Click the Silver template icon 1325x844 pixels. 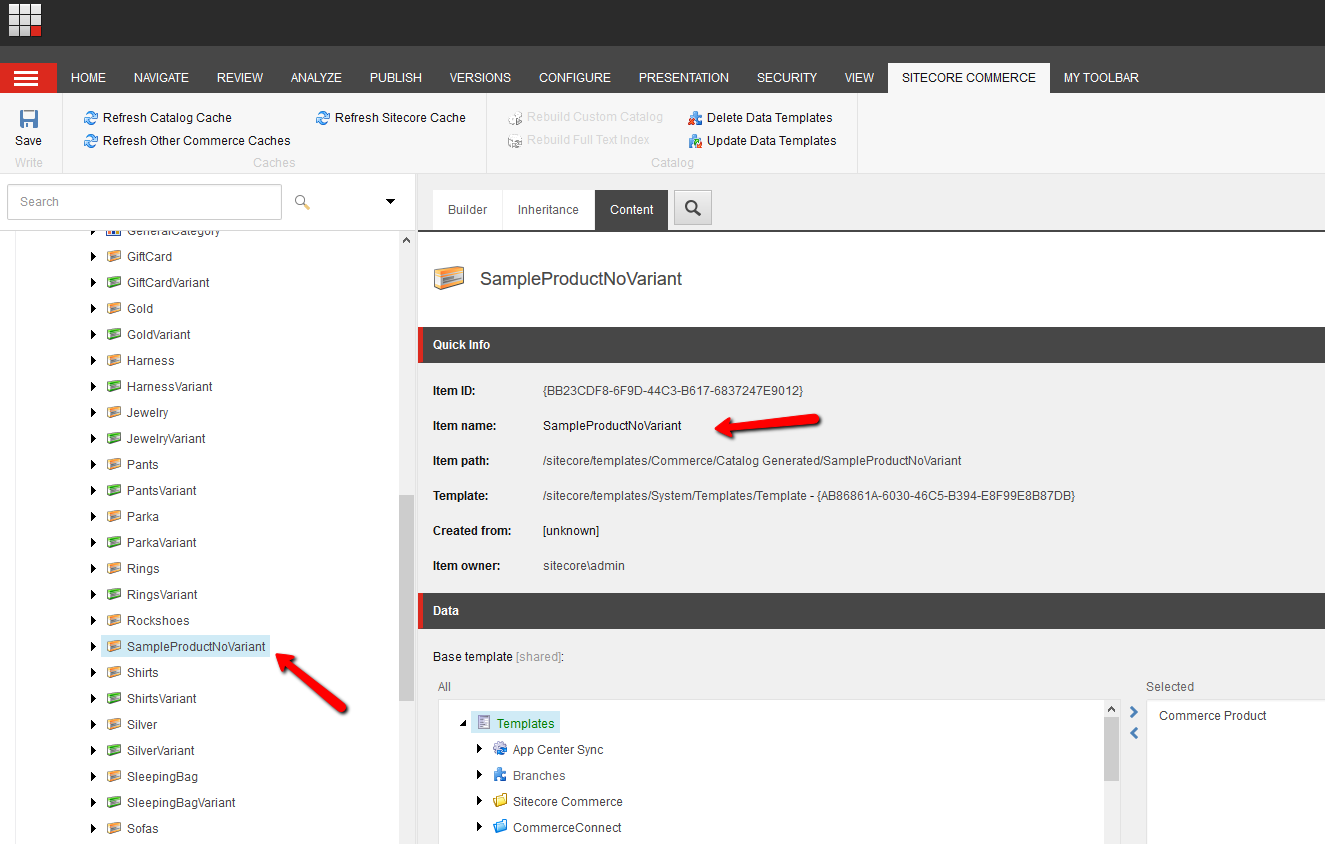tap(114, 725)
